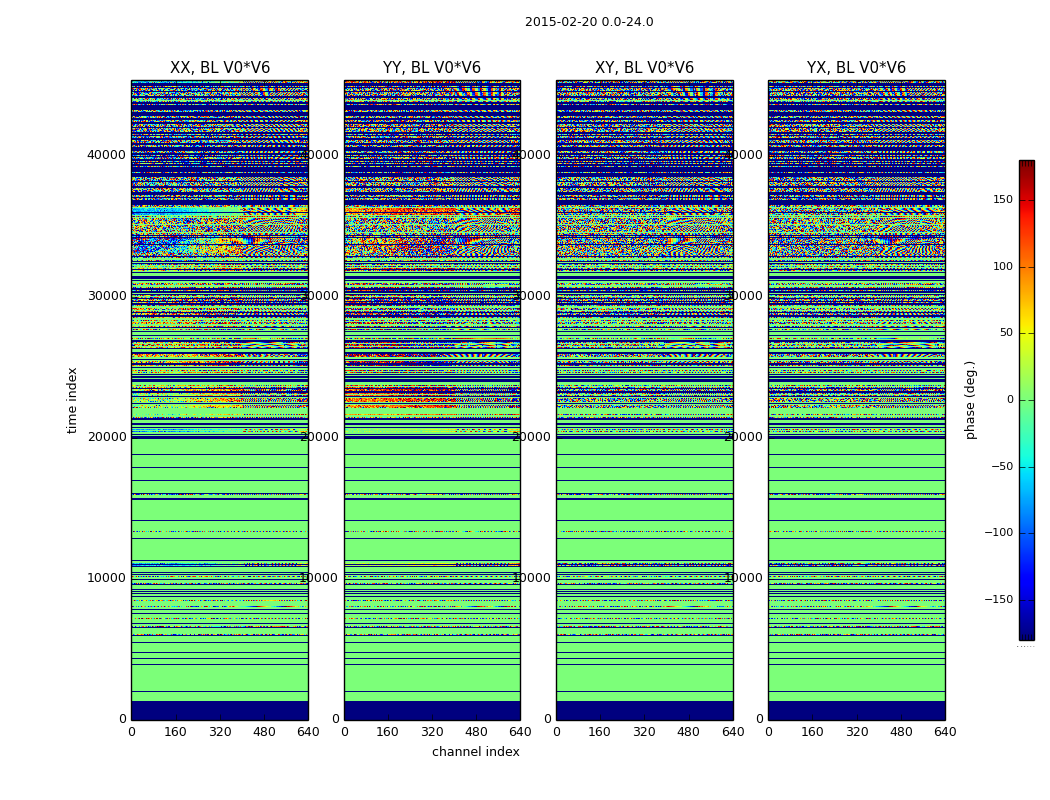Click the dark blue bottom band in XX panel
The width and height of the screenshot is (1050, 800).
pos(220,710)
